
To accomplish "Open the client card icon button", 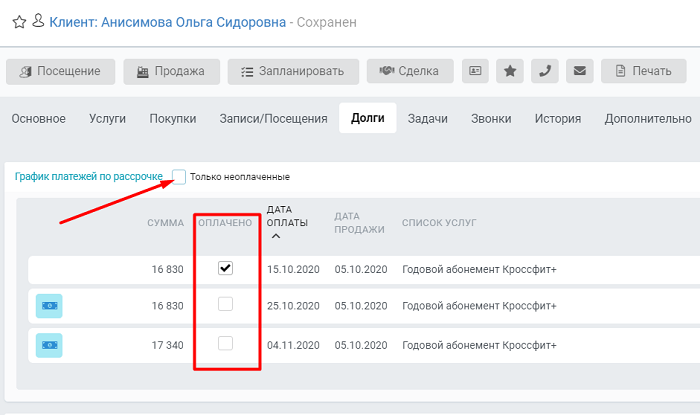I will point(475,71).
